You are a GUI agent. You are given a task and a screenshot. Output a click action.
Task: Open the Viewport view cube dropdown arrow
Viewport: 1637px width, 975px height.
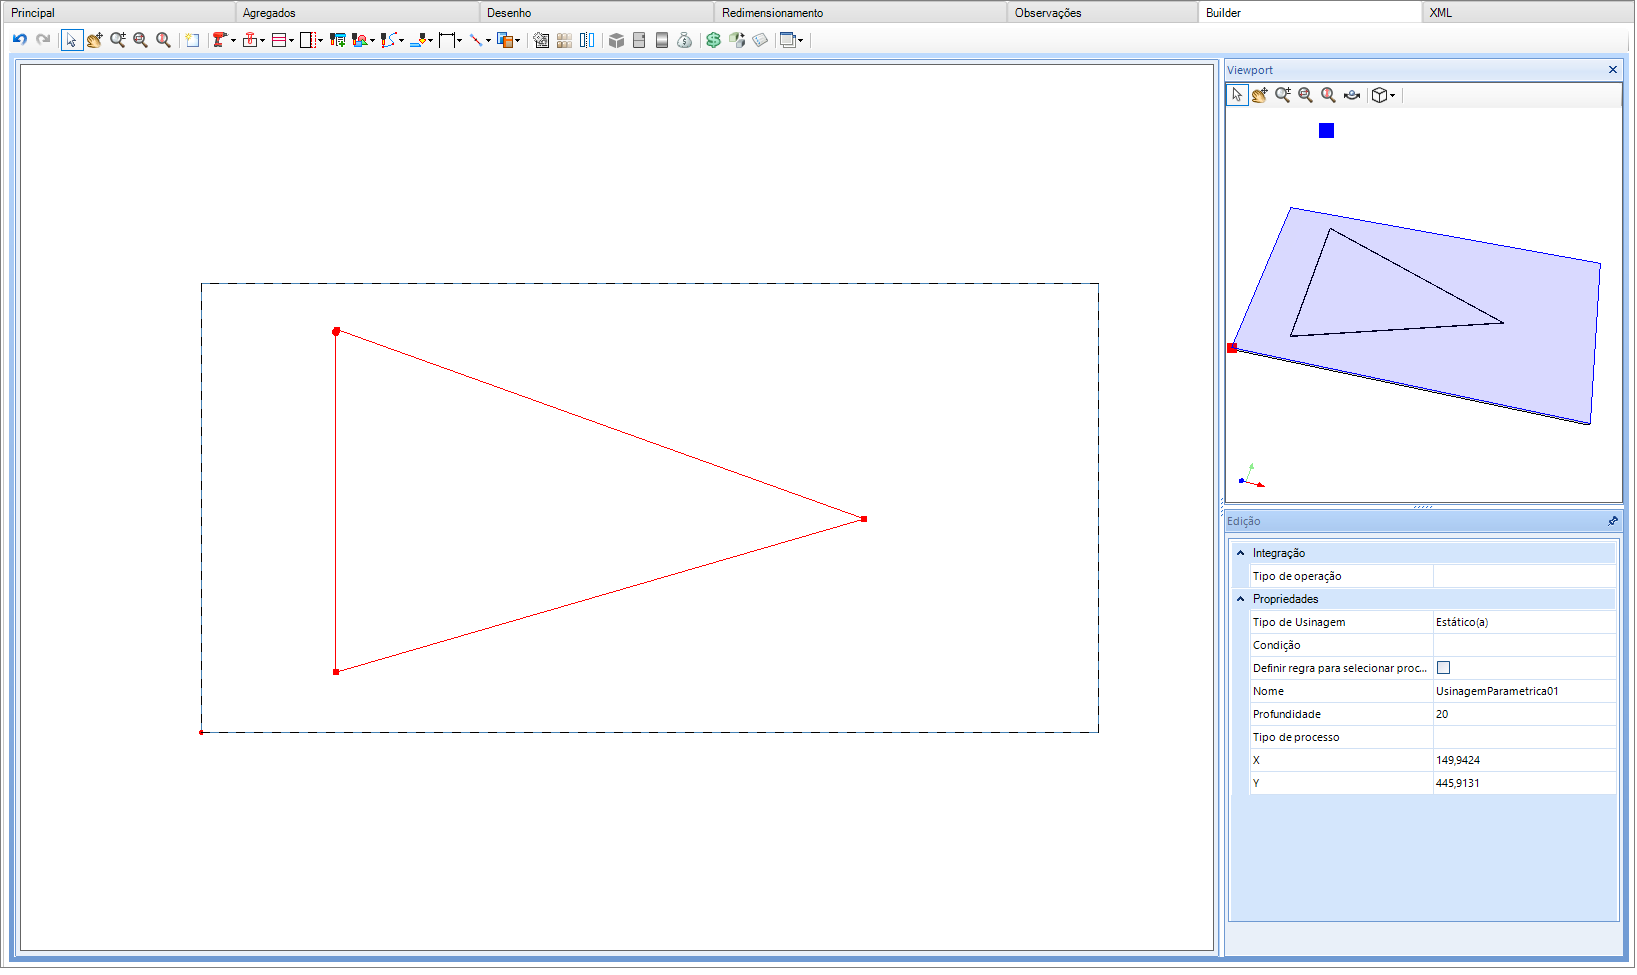tap(1393, 96)
